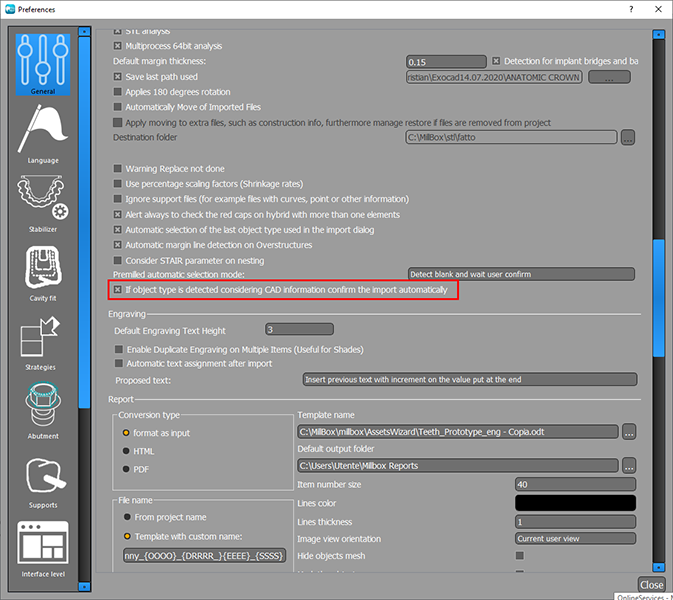Click the main panel vertical scrollbar thumb
The width and height of the screenshot is (673, 600).
tap(658, 298)
